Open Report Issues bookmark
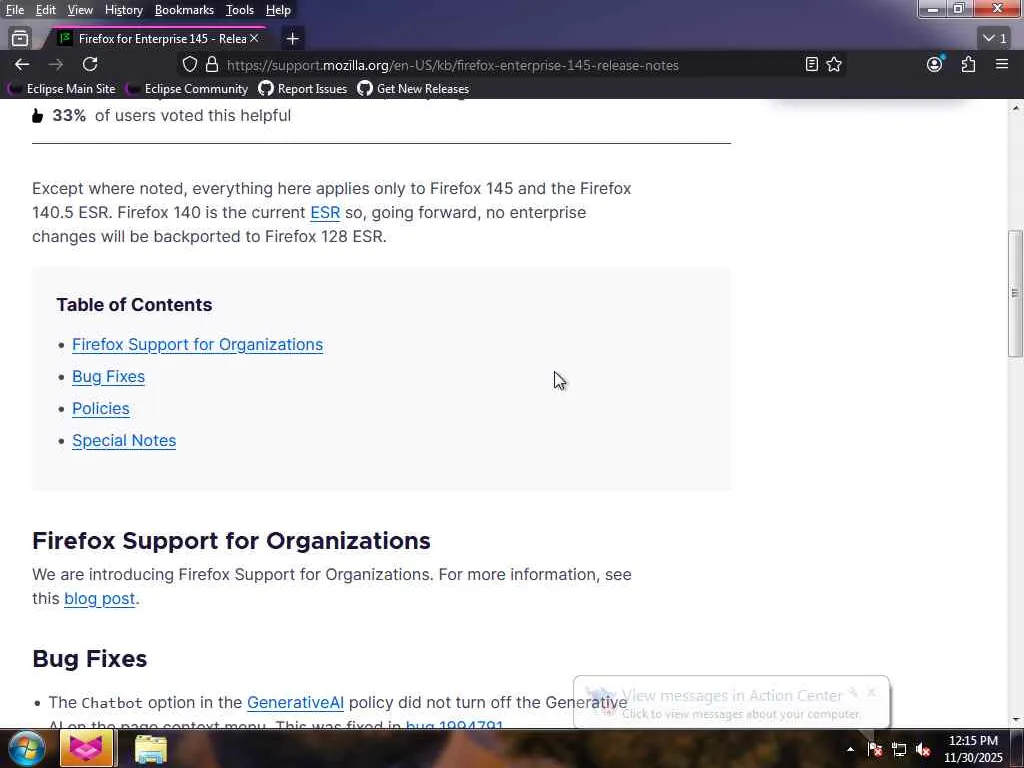This screenshot has height=768, width=1024. pos(303,88)
